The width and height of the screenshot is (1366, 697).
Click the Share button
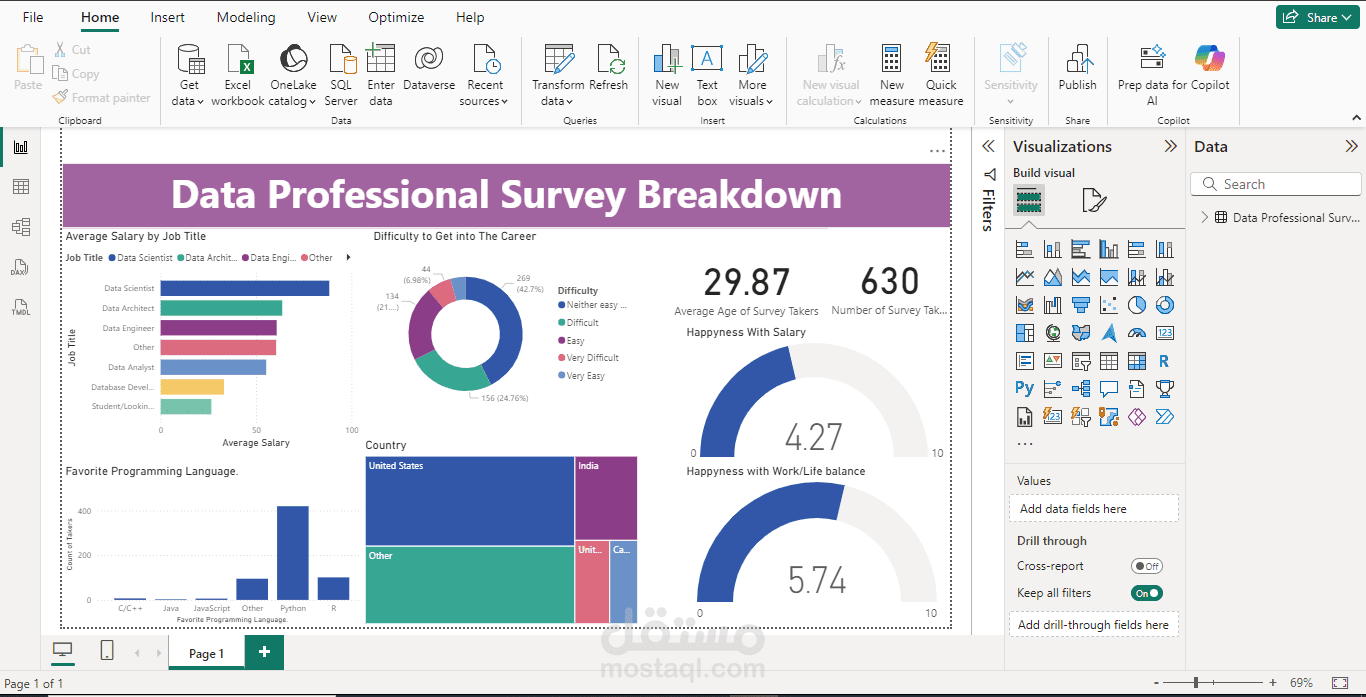pos(1317,17)
